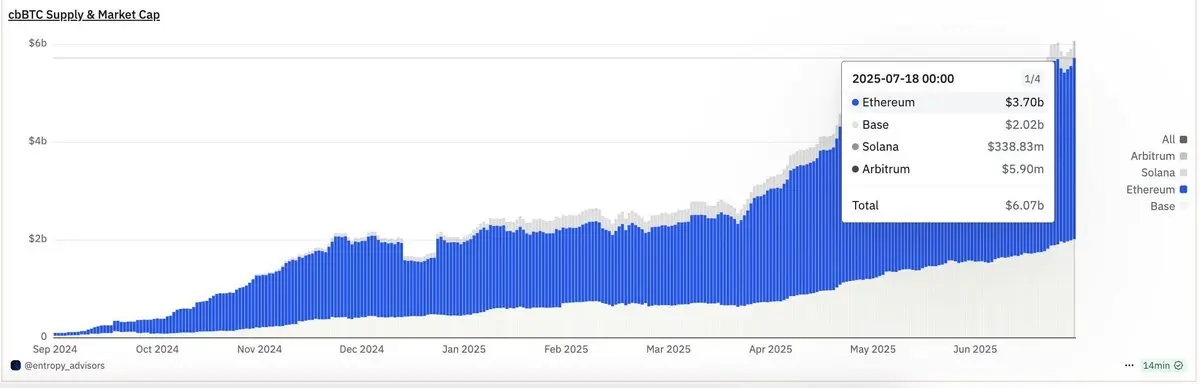Click the Mar 2025 axis label

pos(667,349)
